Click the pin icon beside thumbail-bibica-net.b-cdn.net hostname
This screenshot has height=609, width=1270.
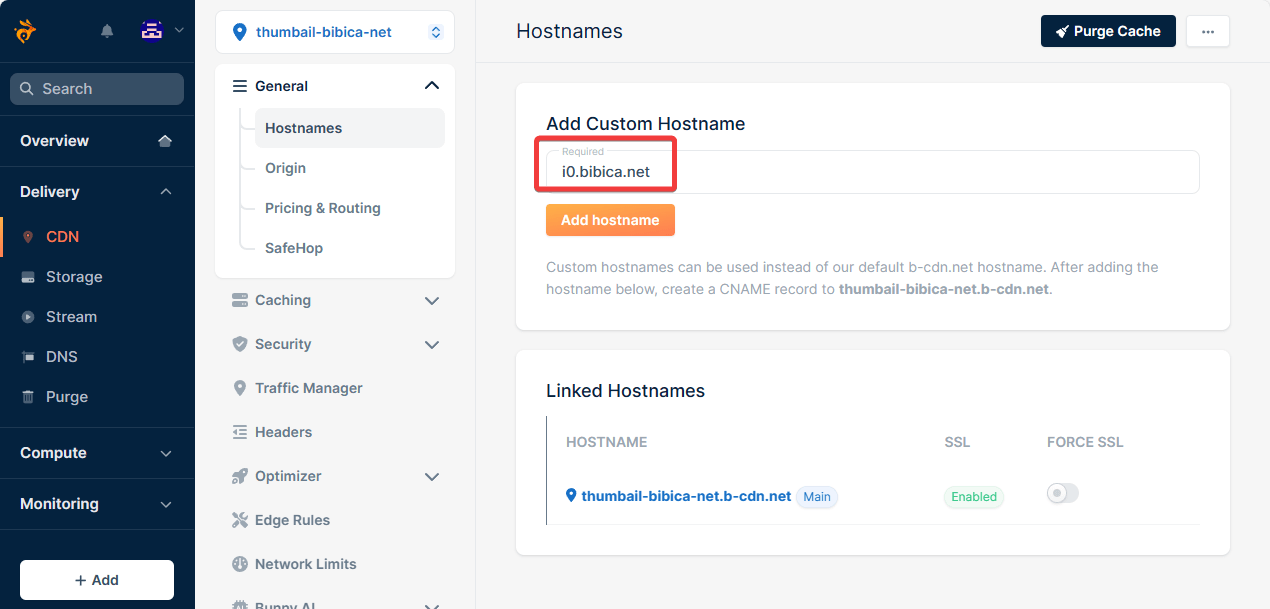pyautogui.click(x=572, y=496)
